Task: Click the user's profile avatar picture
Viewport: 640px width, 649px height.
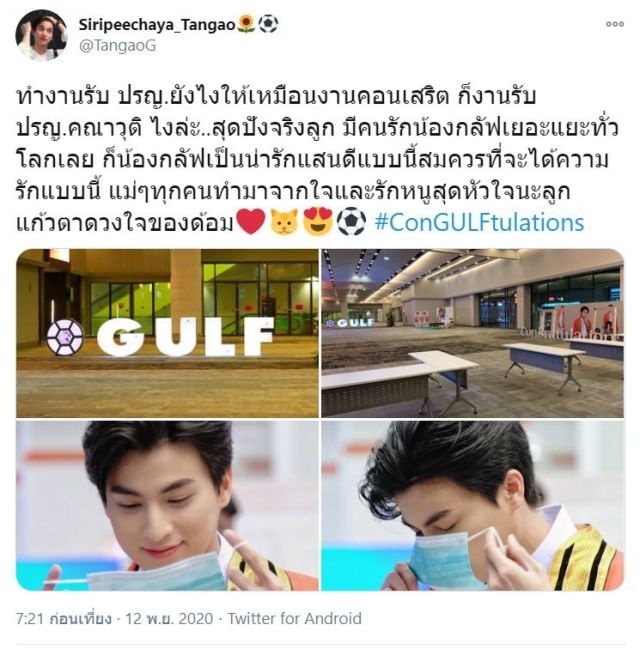Action: coord(41,35)
